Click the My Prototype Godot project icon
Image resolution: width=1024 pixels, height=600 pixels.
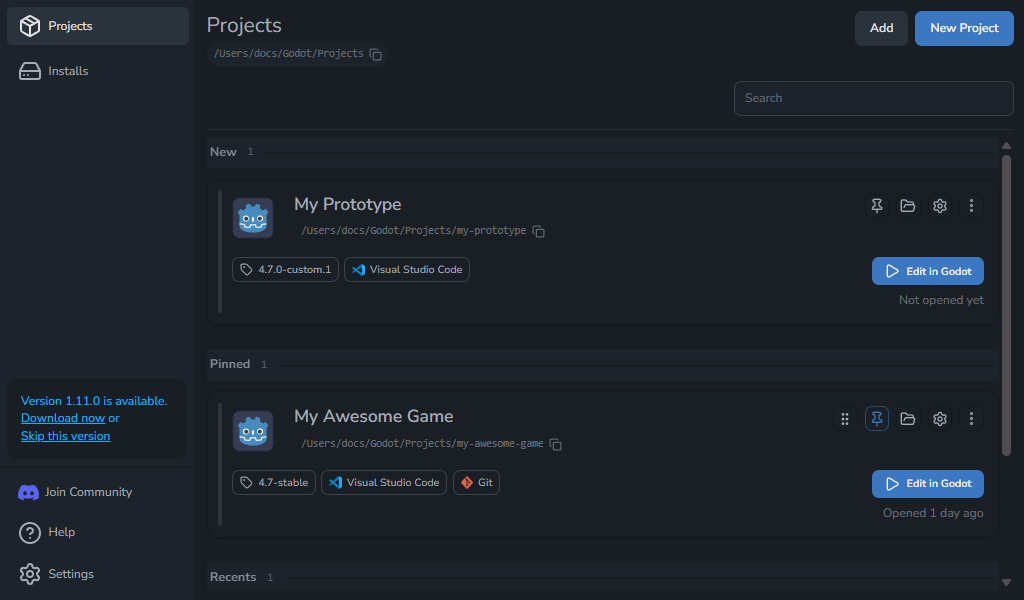pyautogui.click(x=253, y=218)
